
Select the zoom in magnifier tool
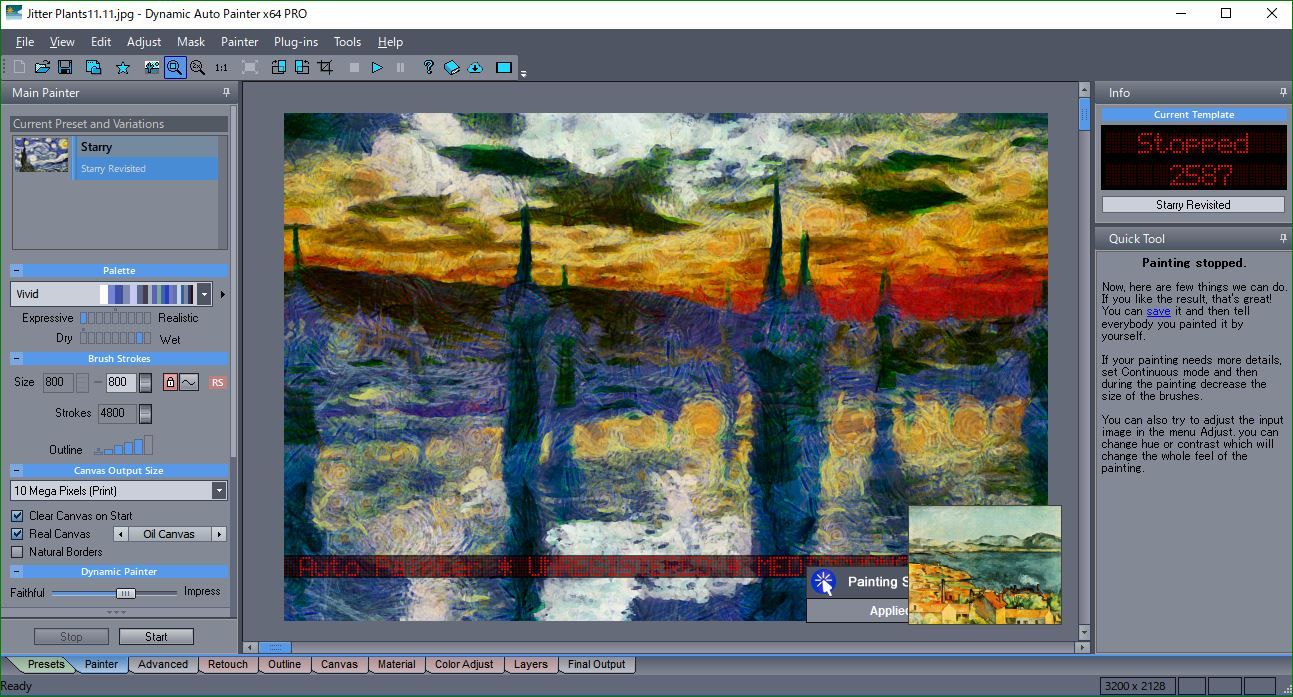[175, 67]
